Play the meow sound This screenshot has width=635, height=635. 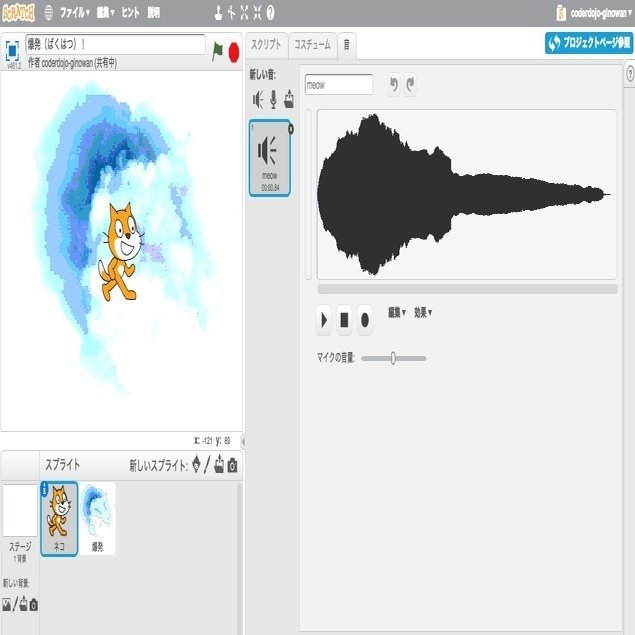(324, 320)
